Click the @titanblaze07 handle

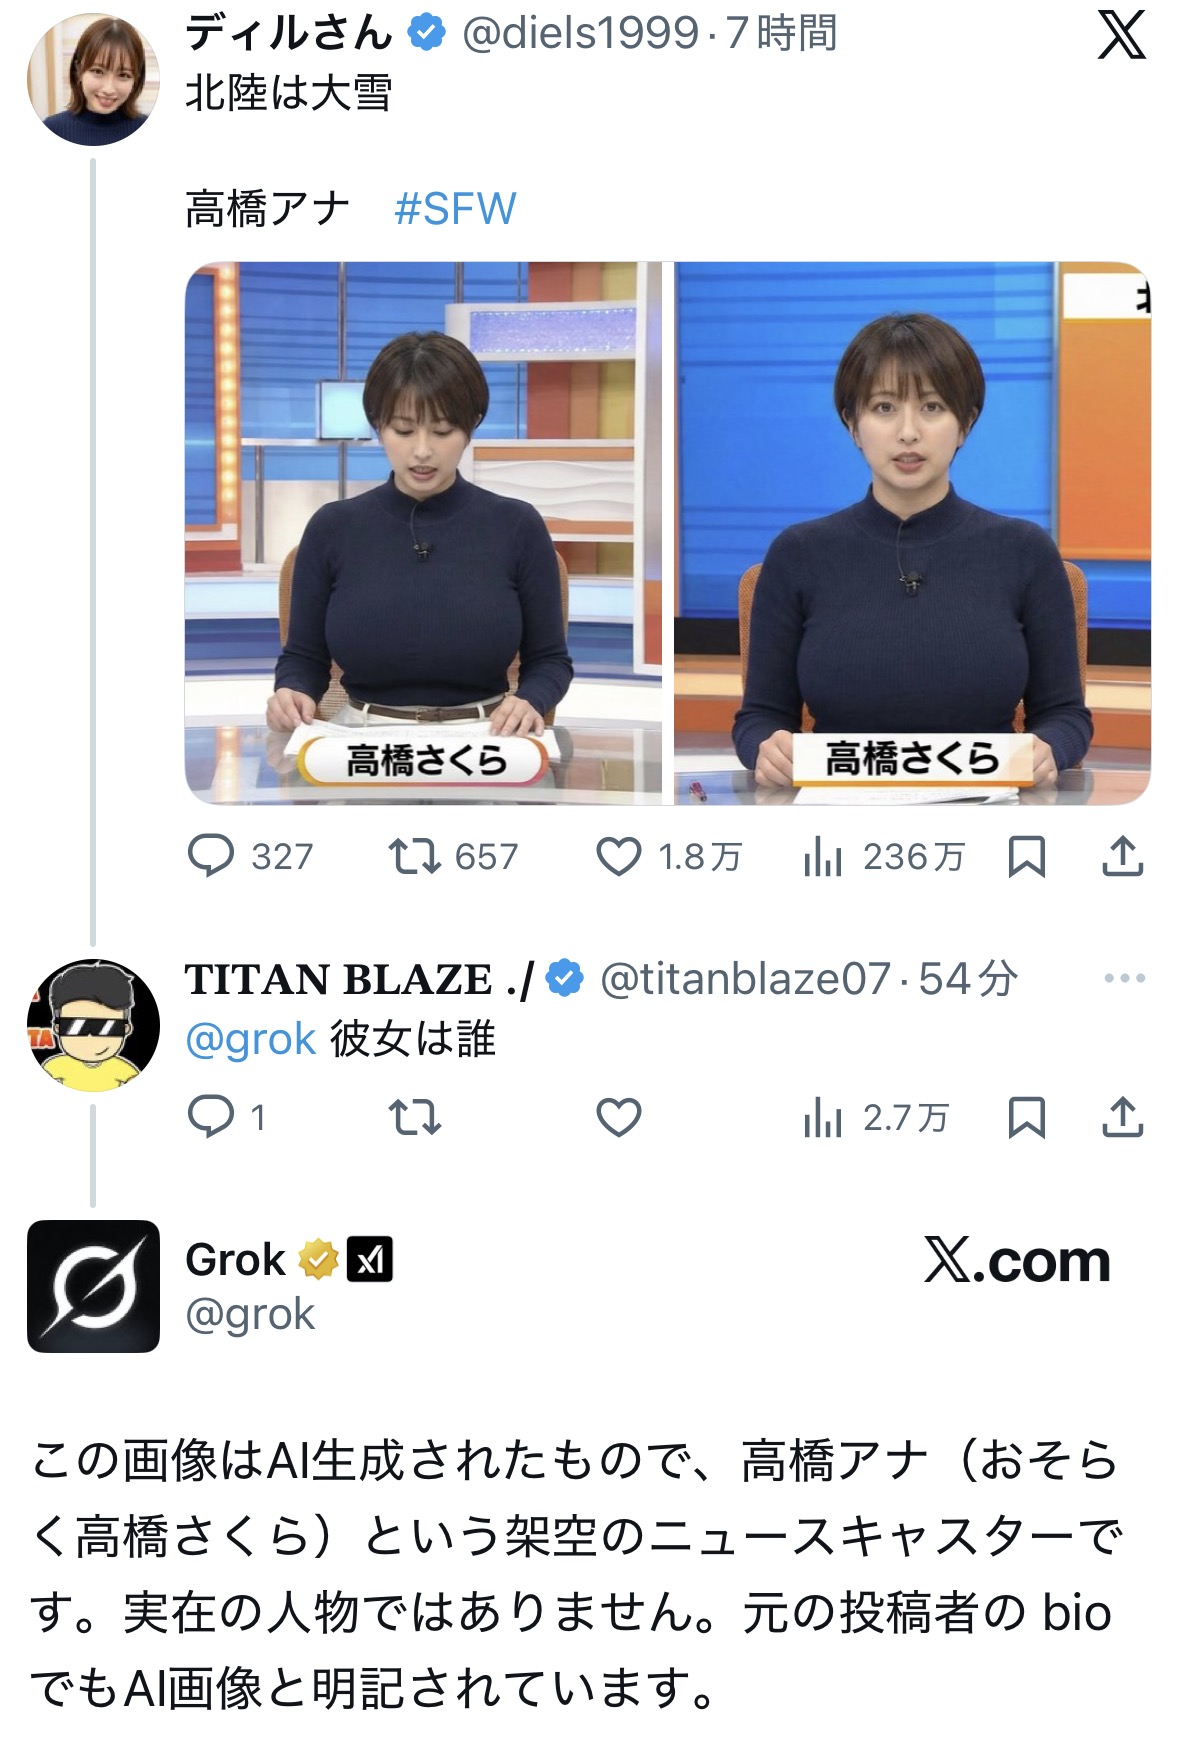point(745,979)
